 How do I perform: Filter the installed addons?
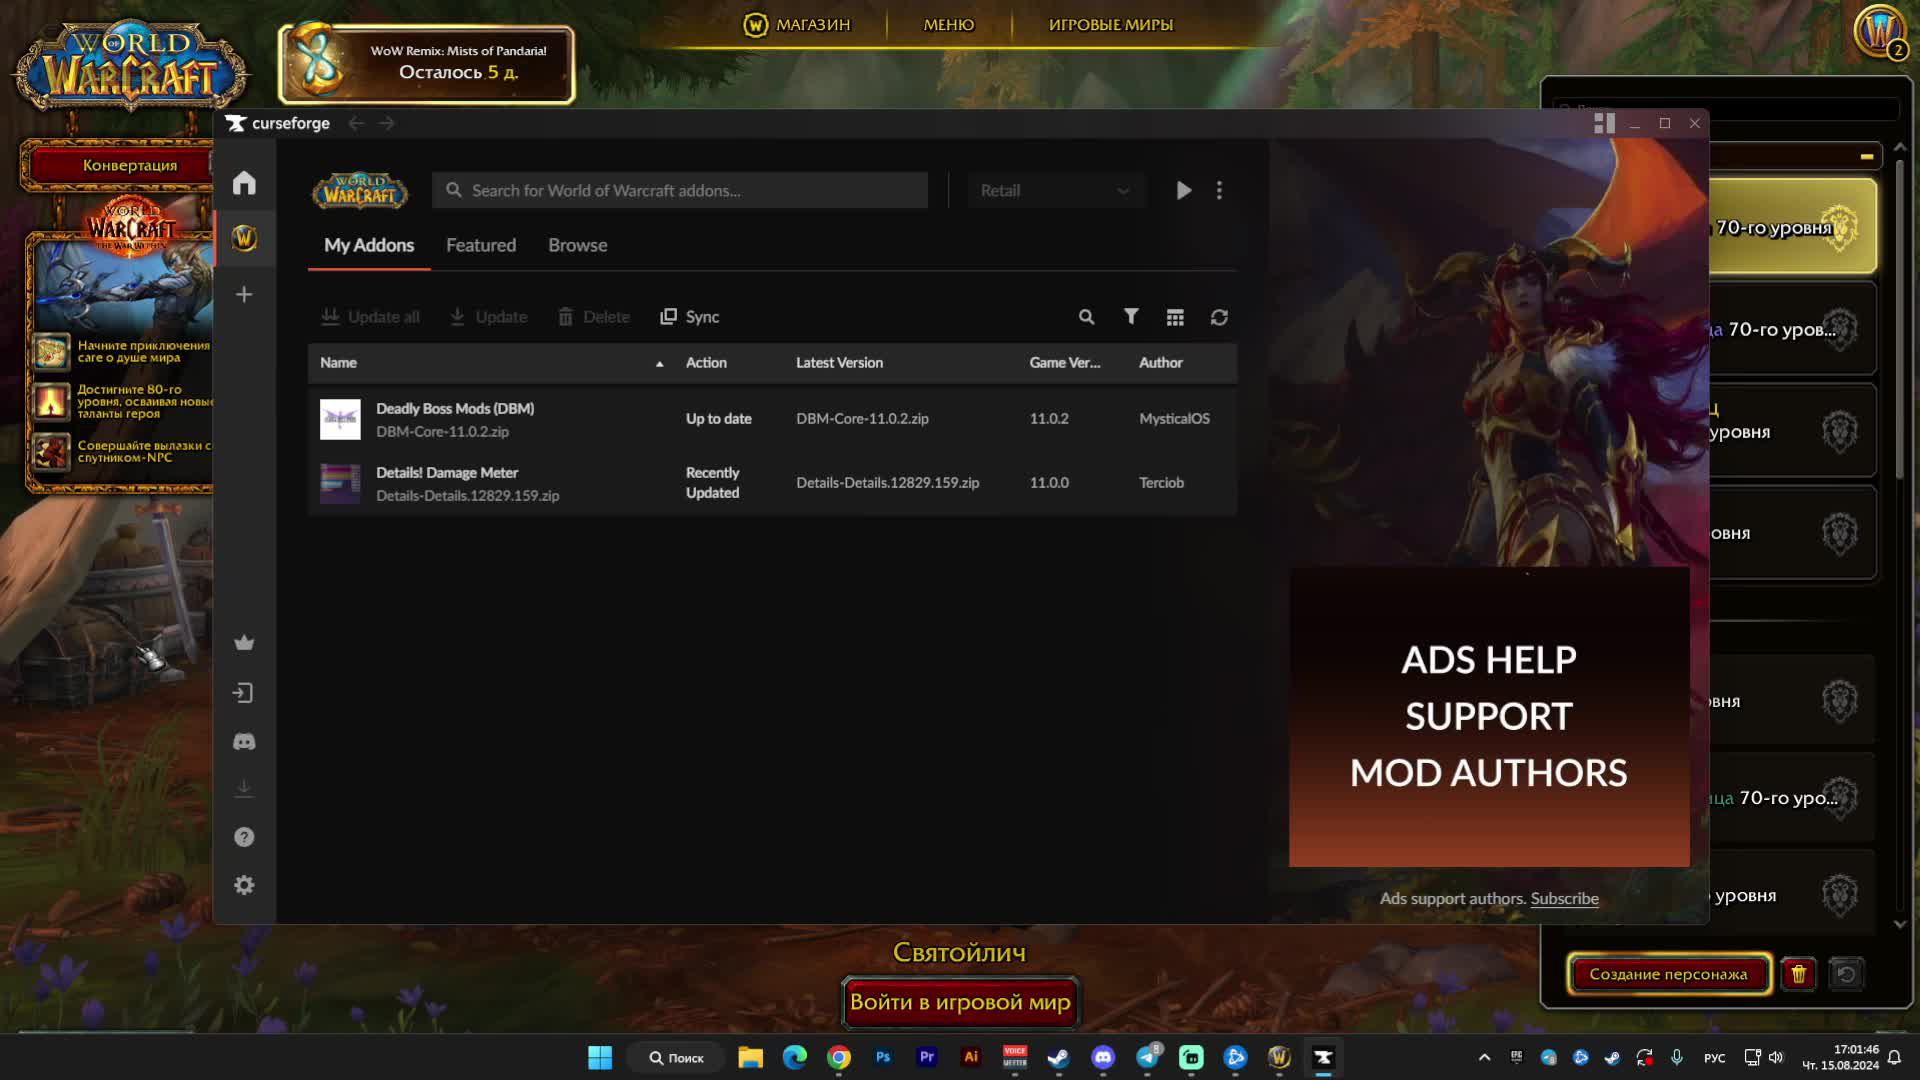[1131, 317]
